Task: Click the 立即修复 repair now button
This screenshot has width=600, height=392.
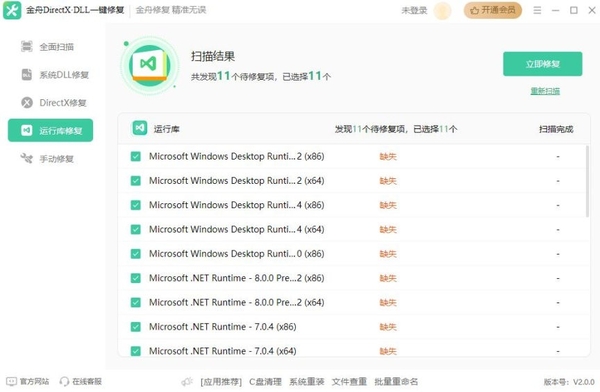Action: click(x=543, y=64)
